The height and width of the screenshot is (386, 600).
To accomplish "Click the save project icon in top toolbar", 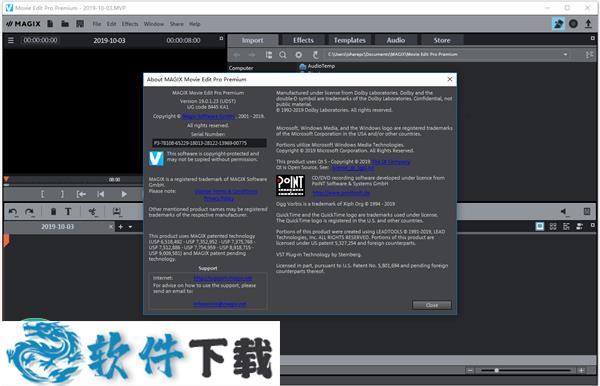I will 80,24.
